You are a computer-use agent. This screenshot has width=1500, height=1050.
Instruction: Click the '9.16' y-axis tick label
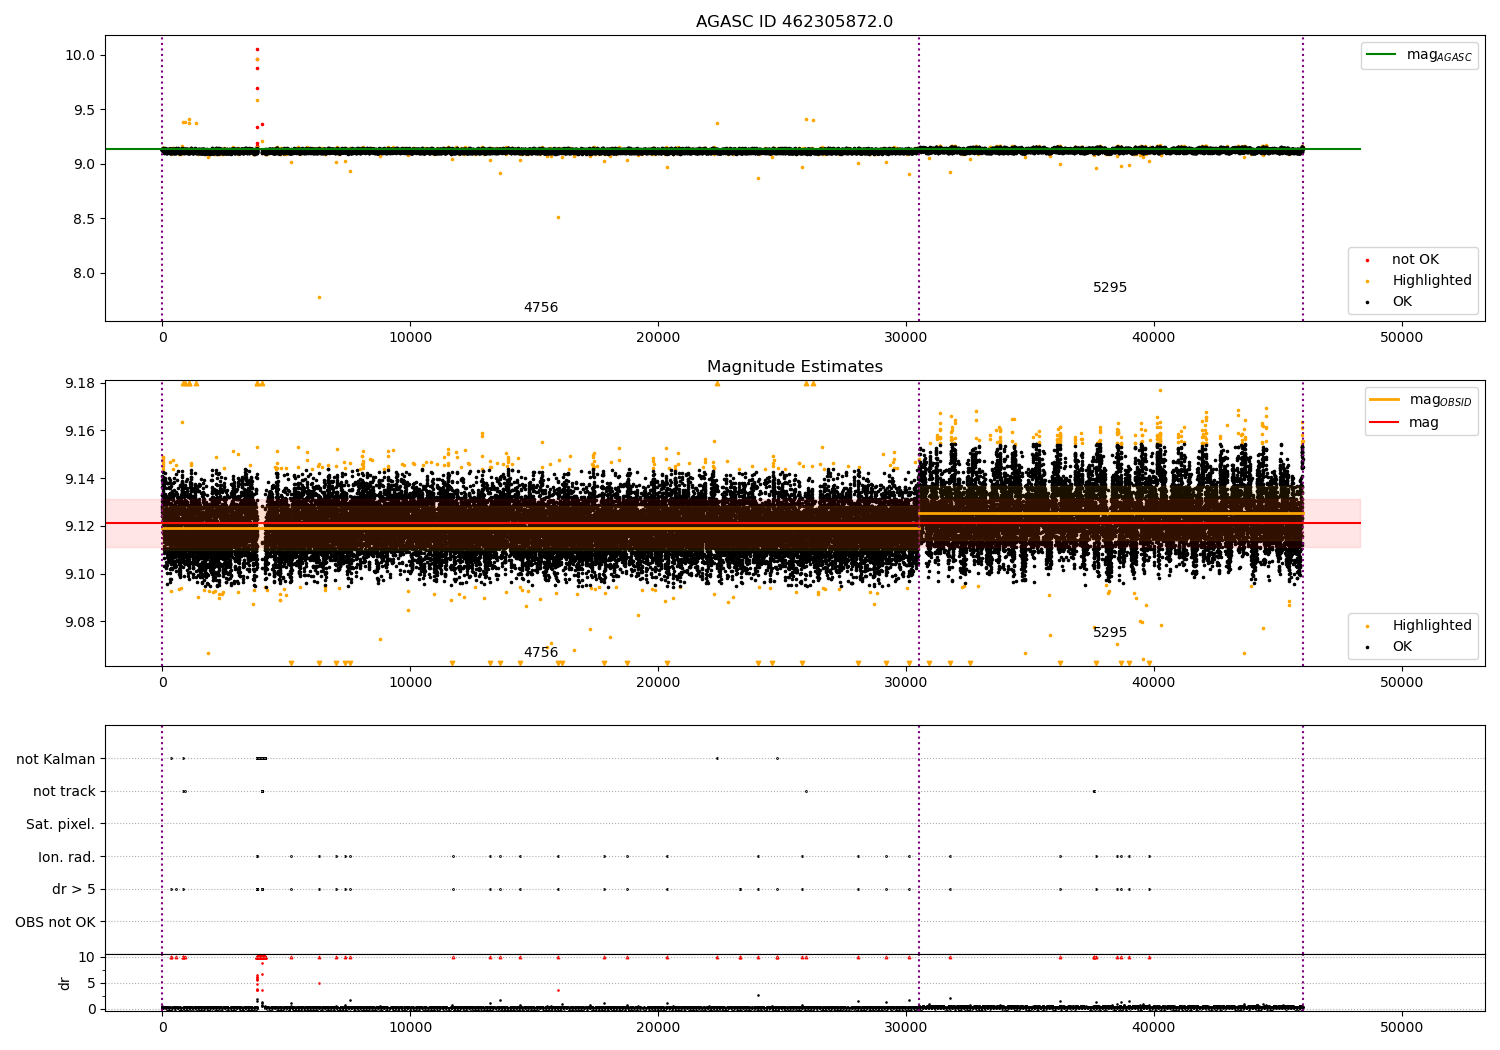(x=80, y=431)
